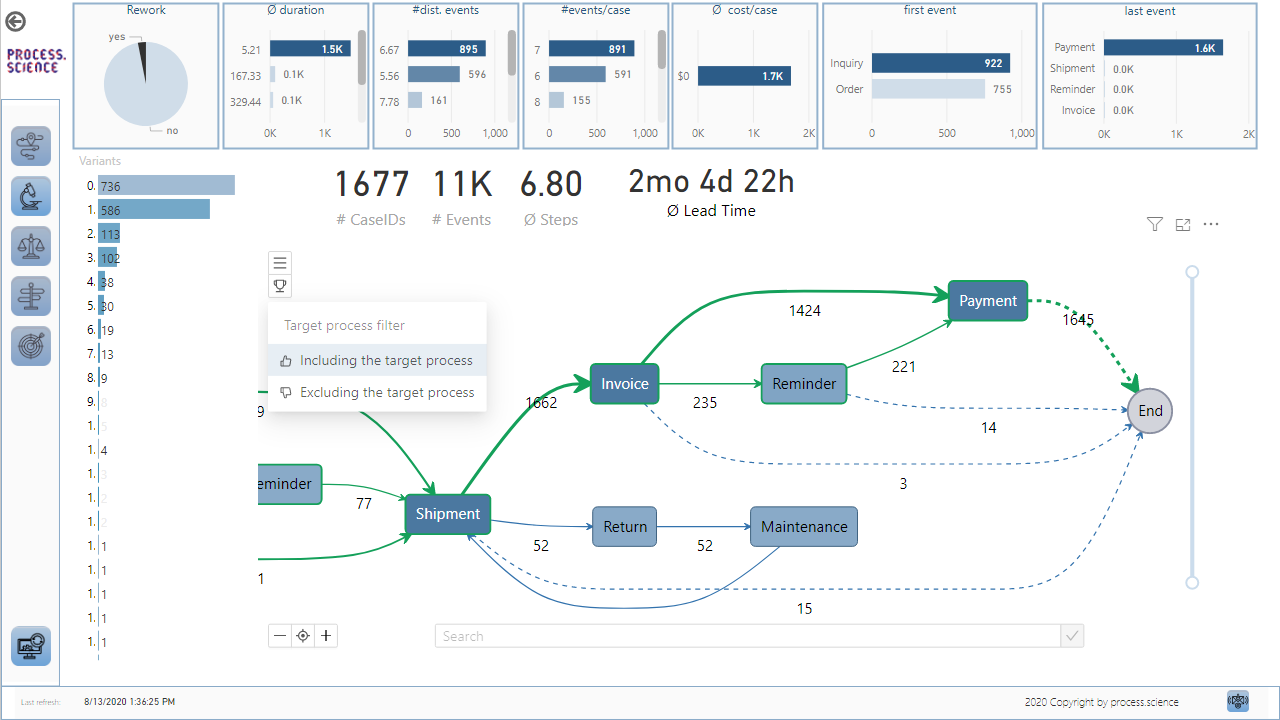Click the hamburger menu above the process map

(279, 261)
